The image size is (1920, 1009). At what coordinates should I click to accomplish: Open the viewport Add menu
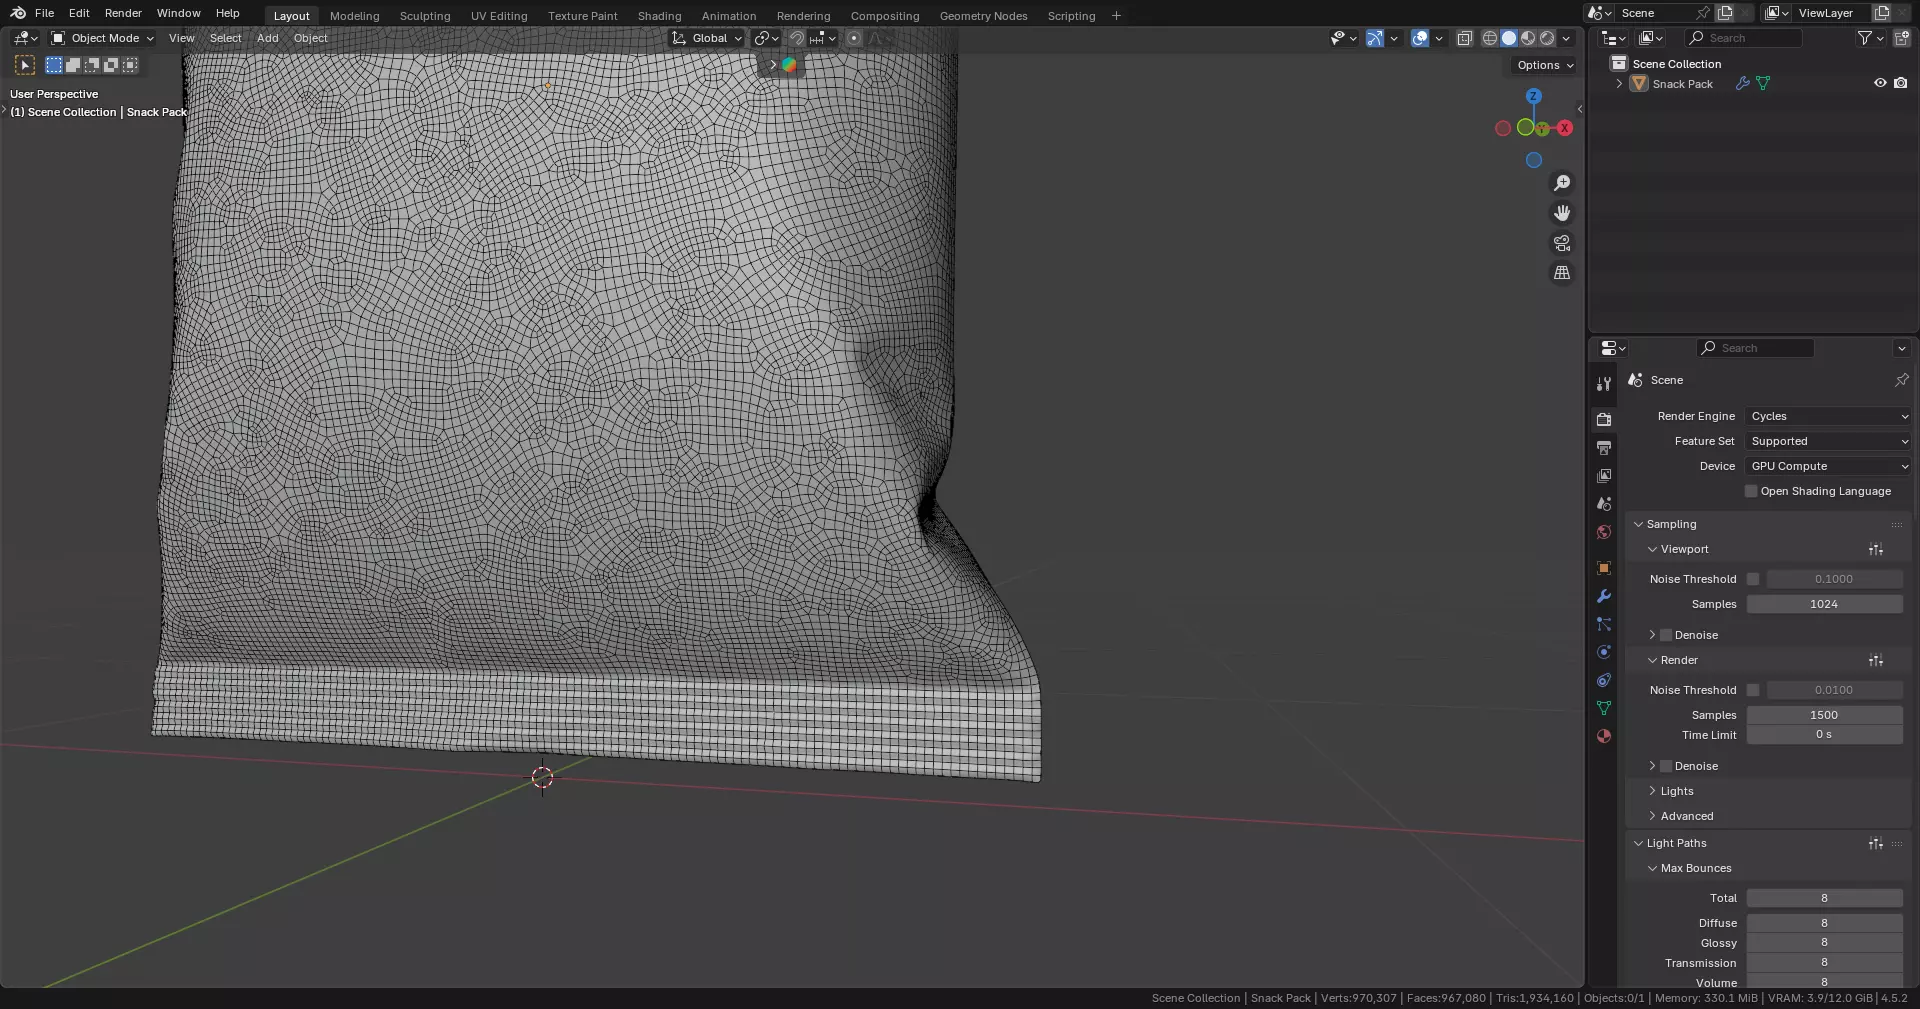[x=268, y=38]
